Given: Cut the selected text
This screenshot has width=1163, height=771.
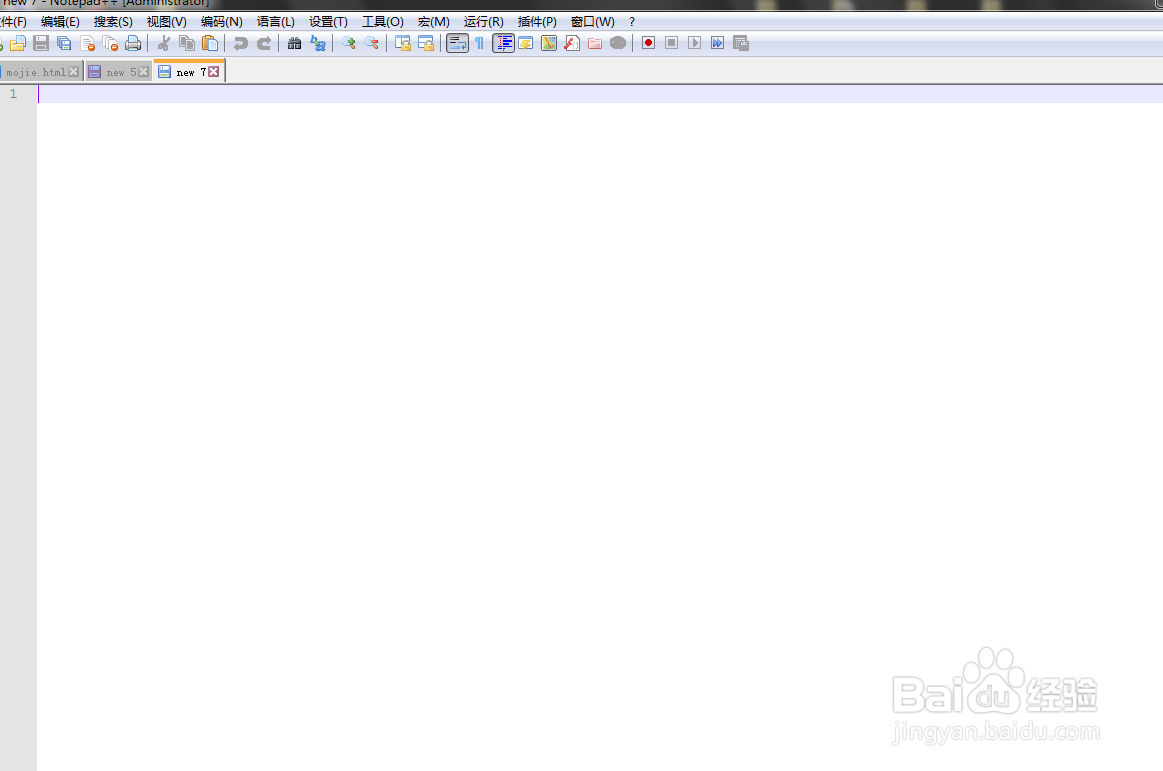Looking at the screenshot, I should (x=163, y=43).
